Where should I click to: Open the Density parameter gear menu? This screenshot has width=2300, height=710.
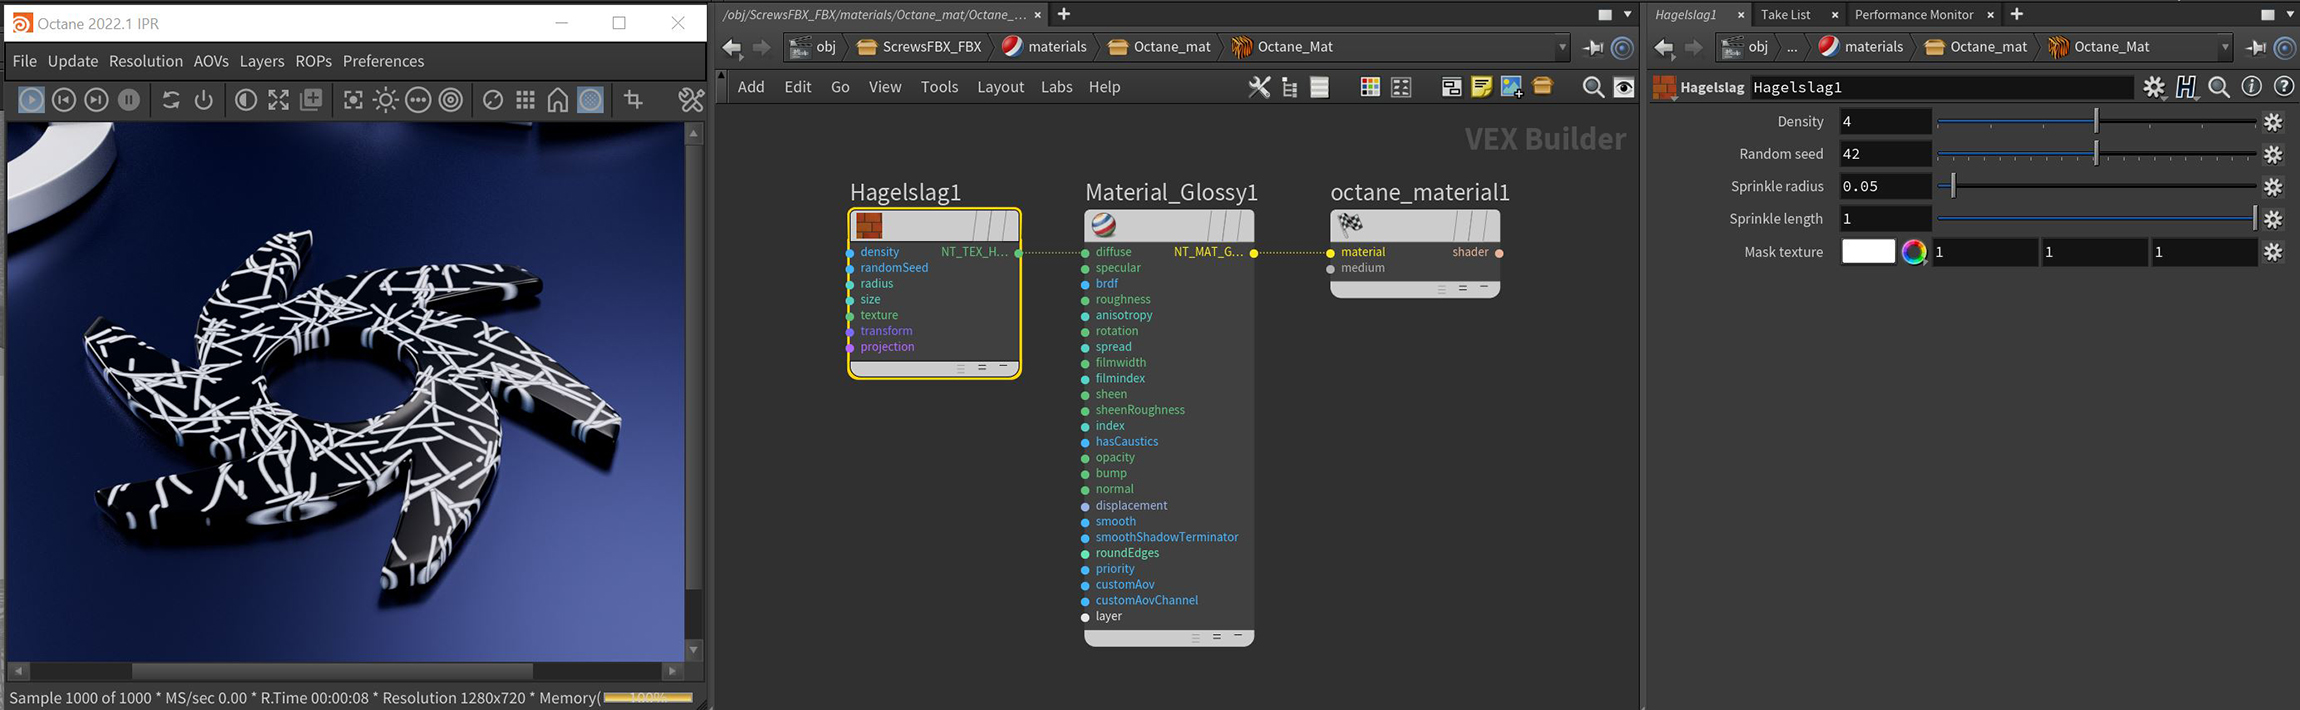pos(2273,122)
